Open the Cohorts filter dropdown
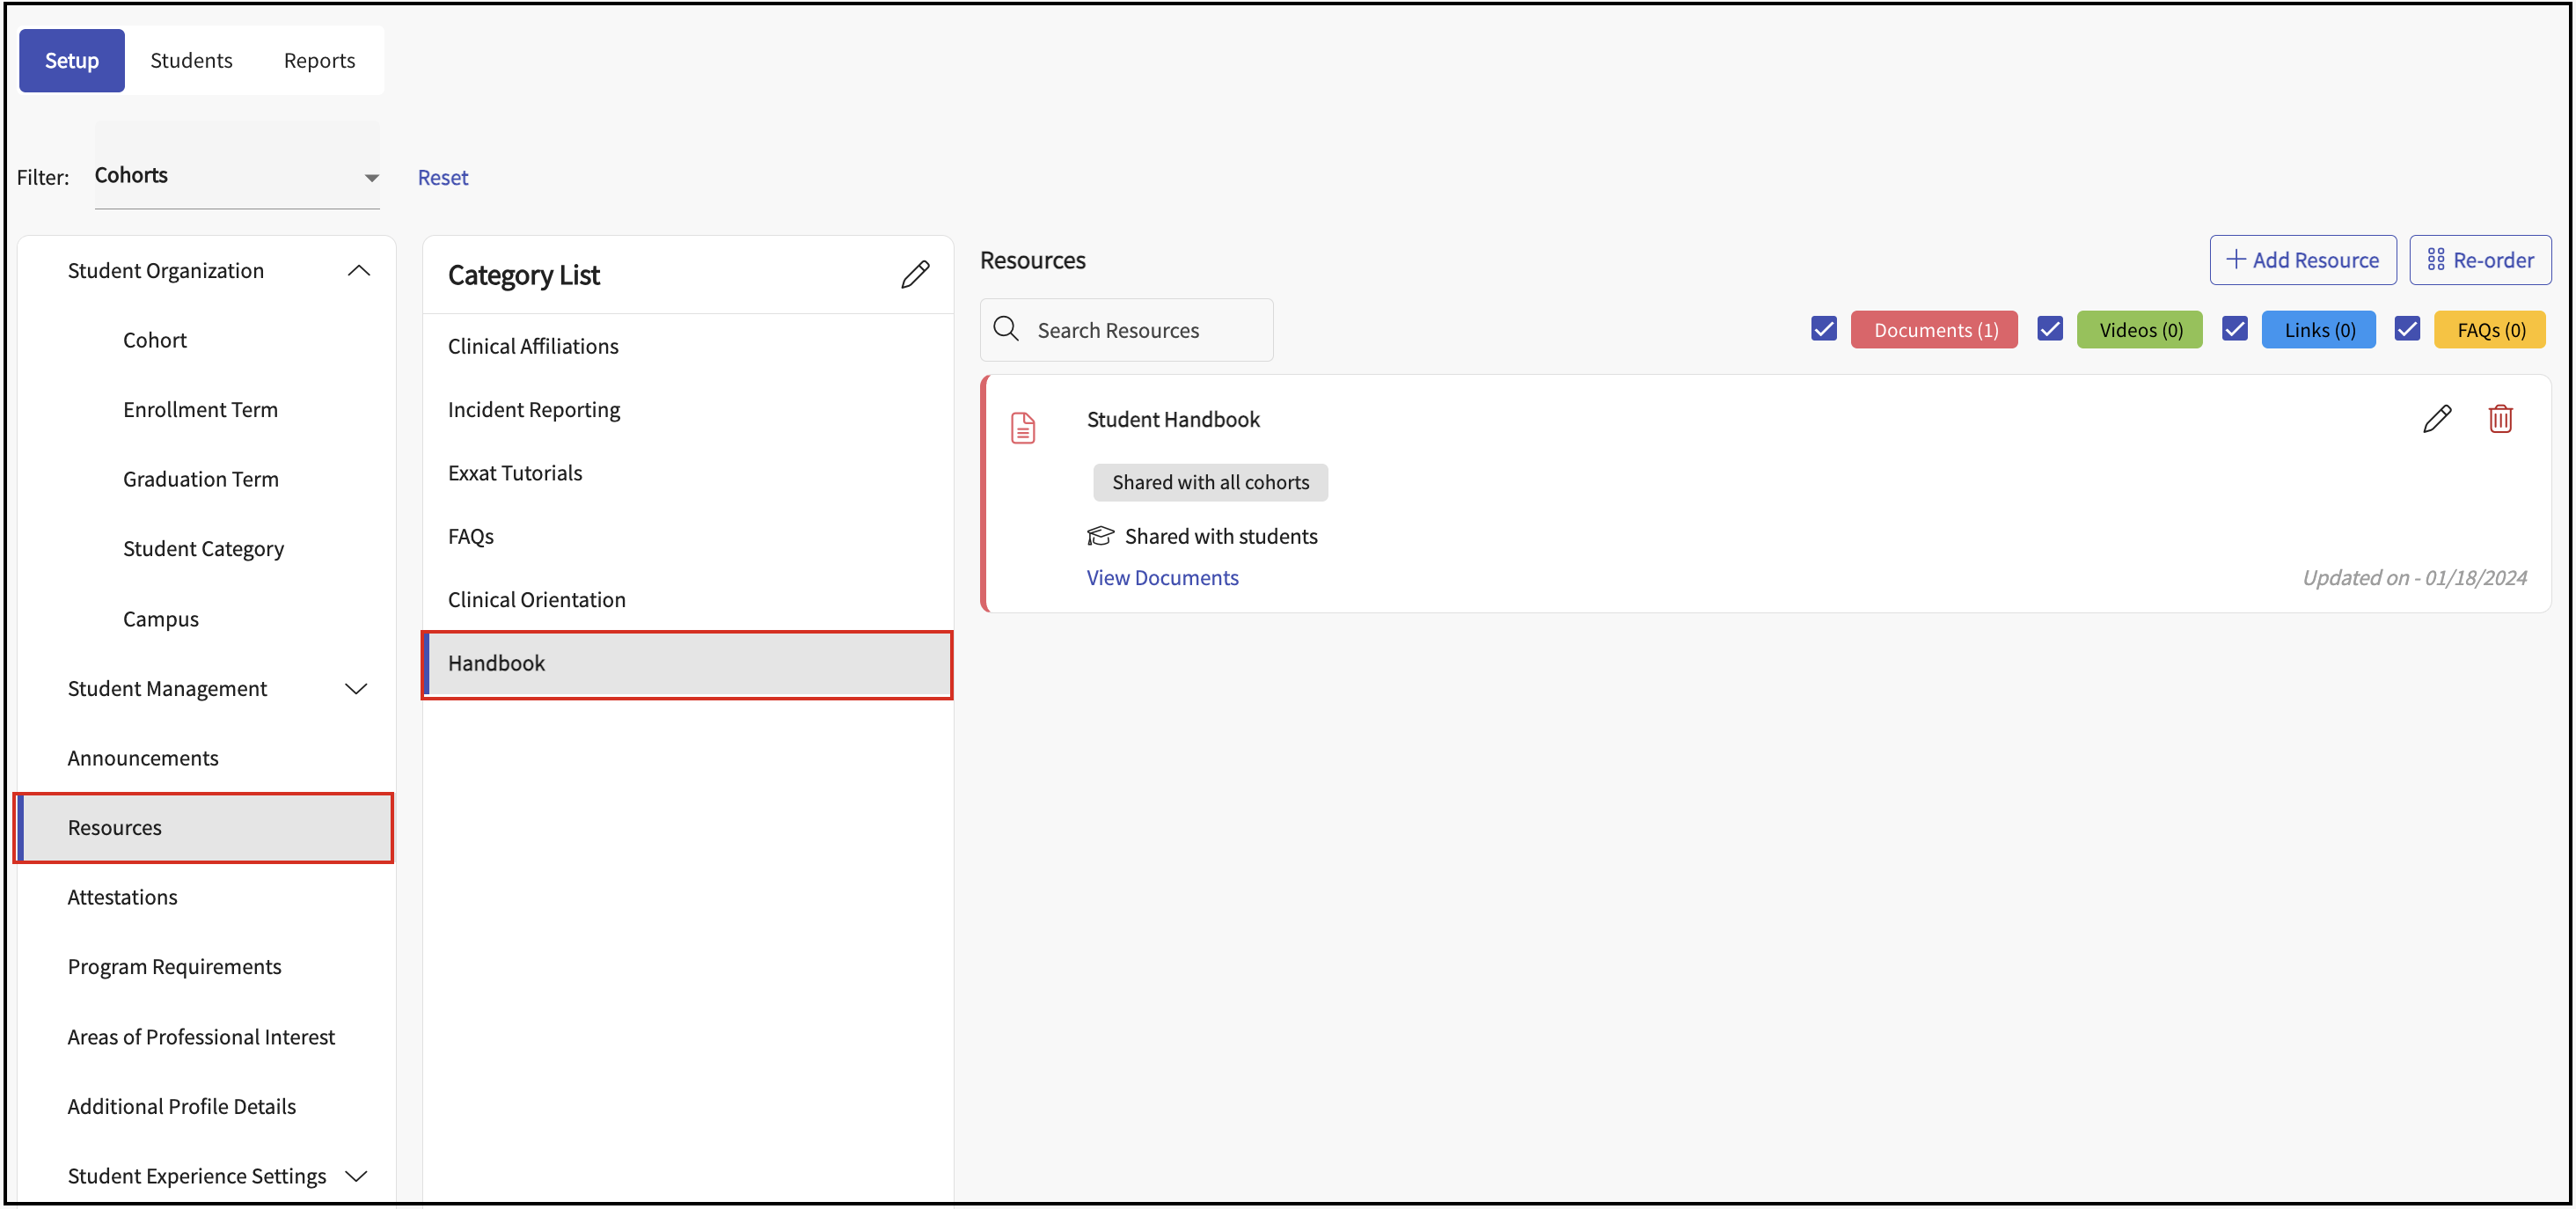The height and width of the screenshot is (1209, 2576). [237, 176]
